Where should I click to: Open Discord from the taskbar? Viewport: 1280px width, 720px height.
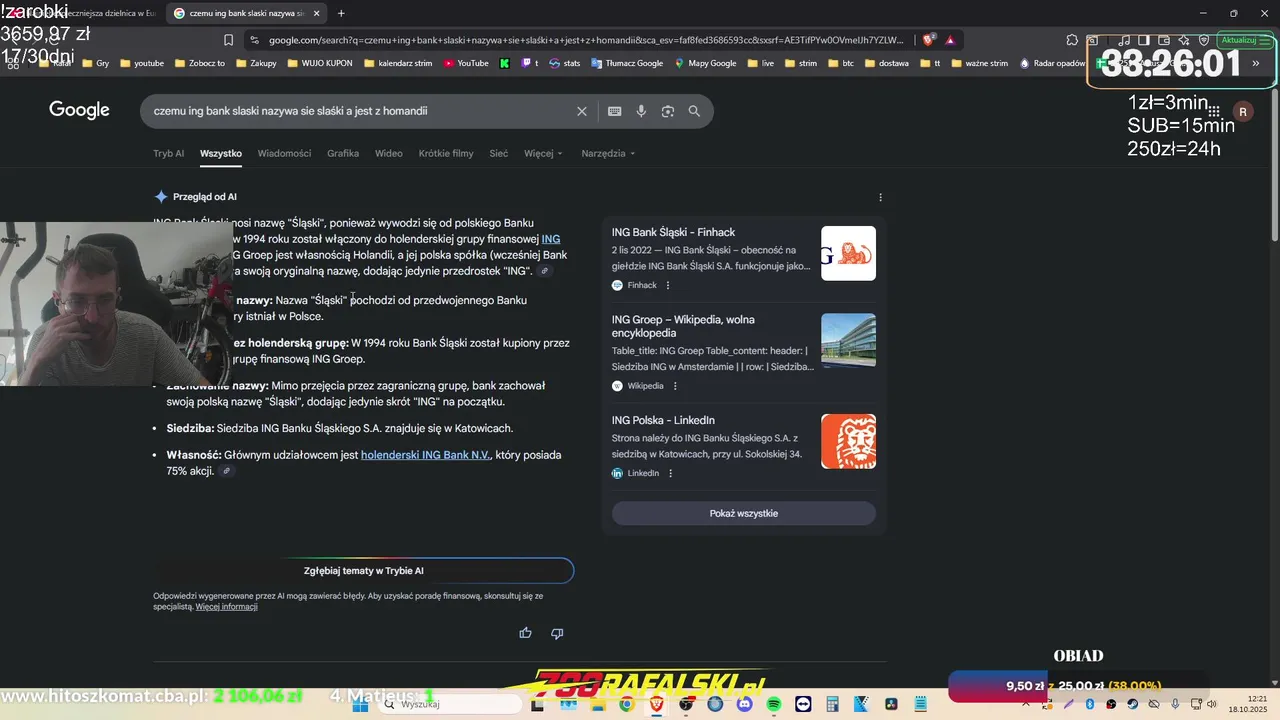[744, 705]
